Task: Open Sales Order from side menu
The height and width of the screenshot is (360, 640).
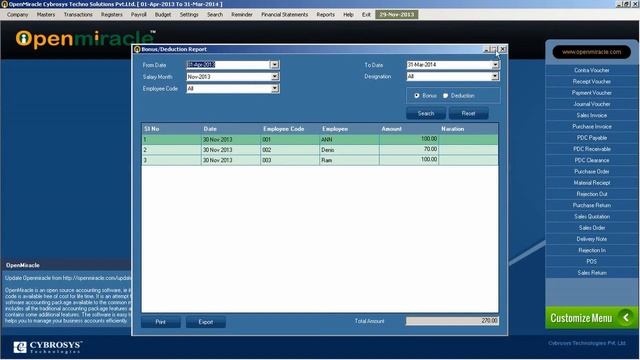Action: click(x=591, y=227)
